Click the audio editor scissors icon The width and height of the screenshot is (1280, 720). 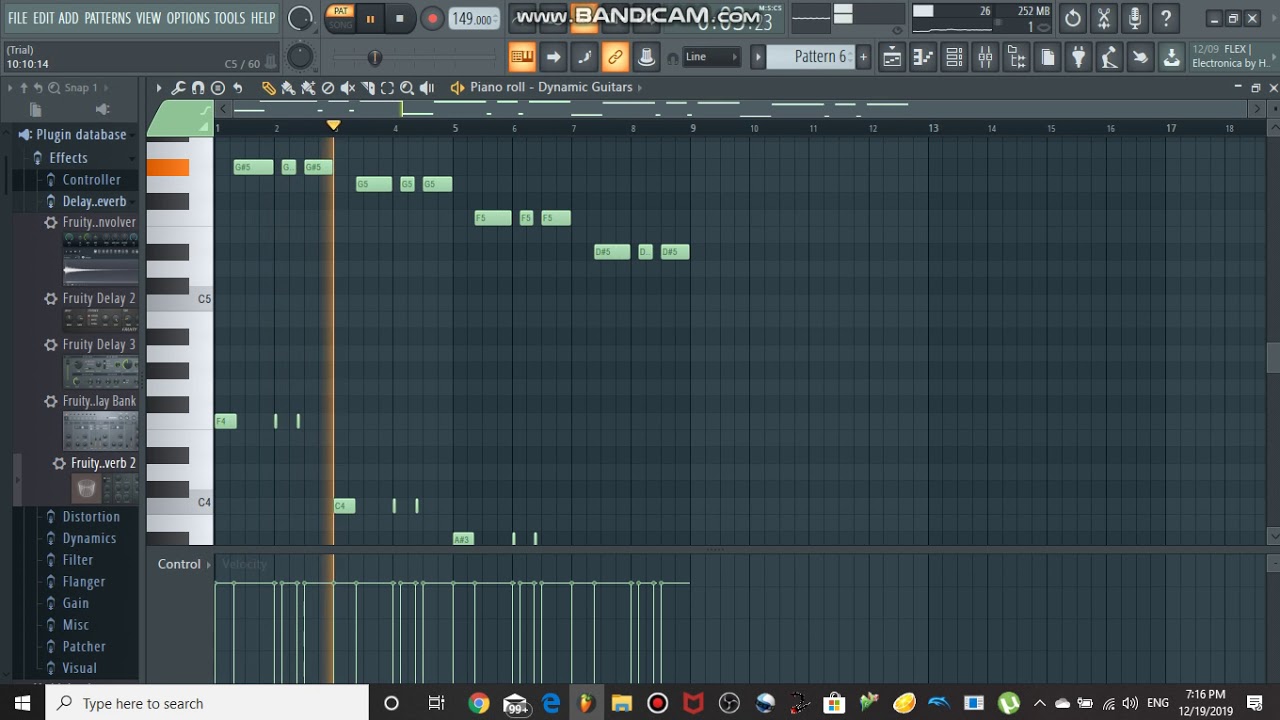[1103, 18]
